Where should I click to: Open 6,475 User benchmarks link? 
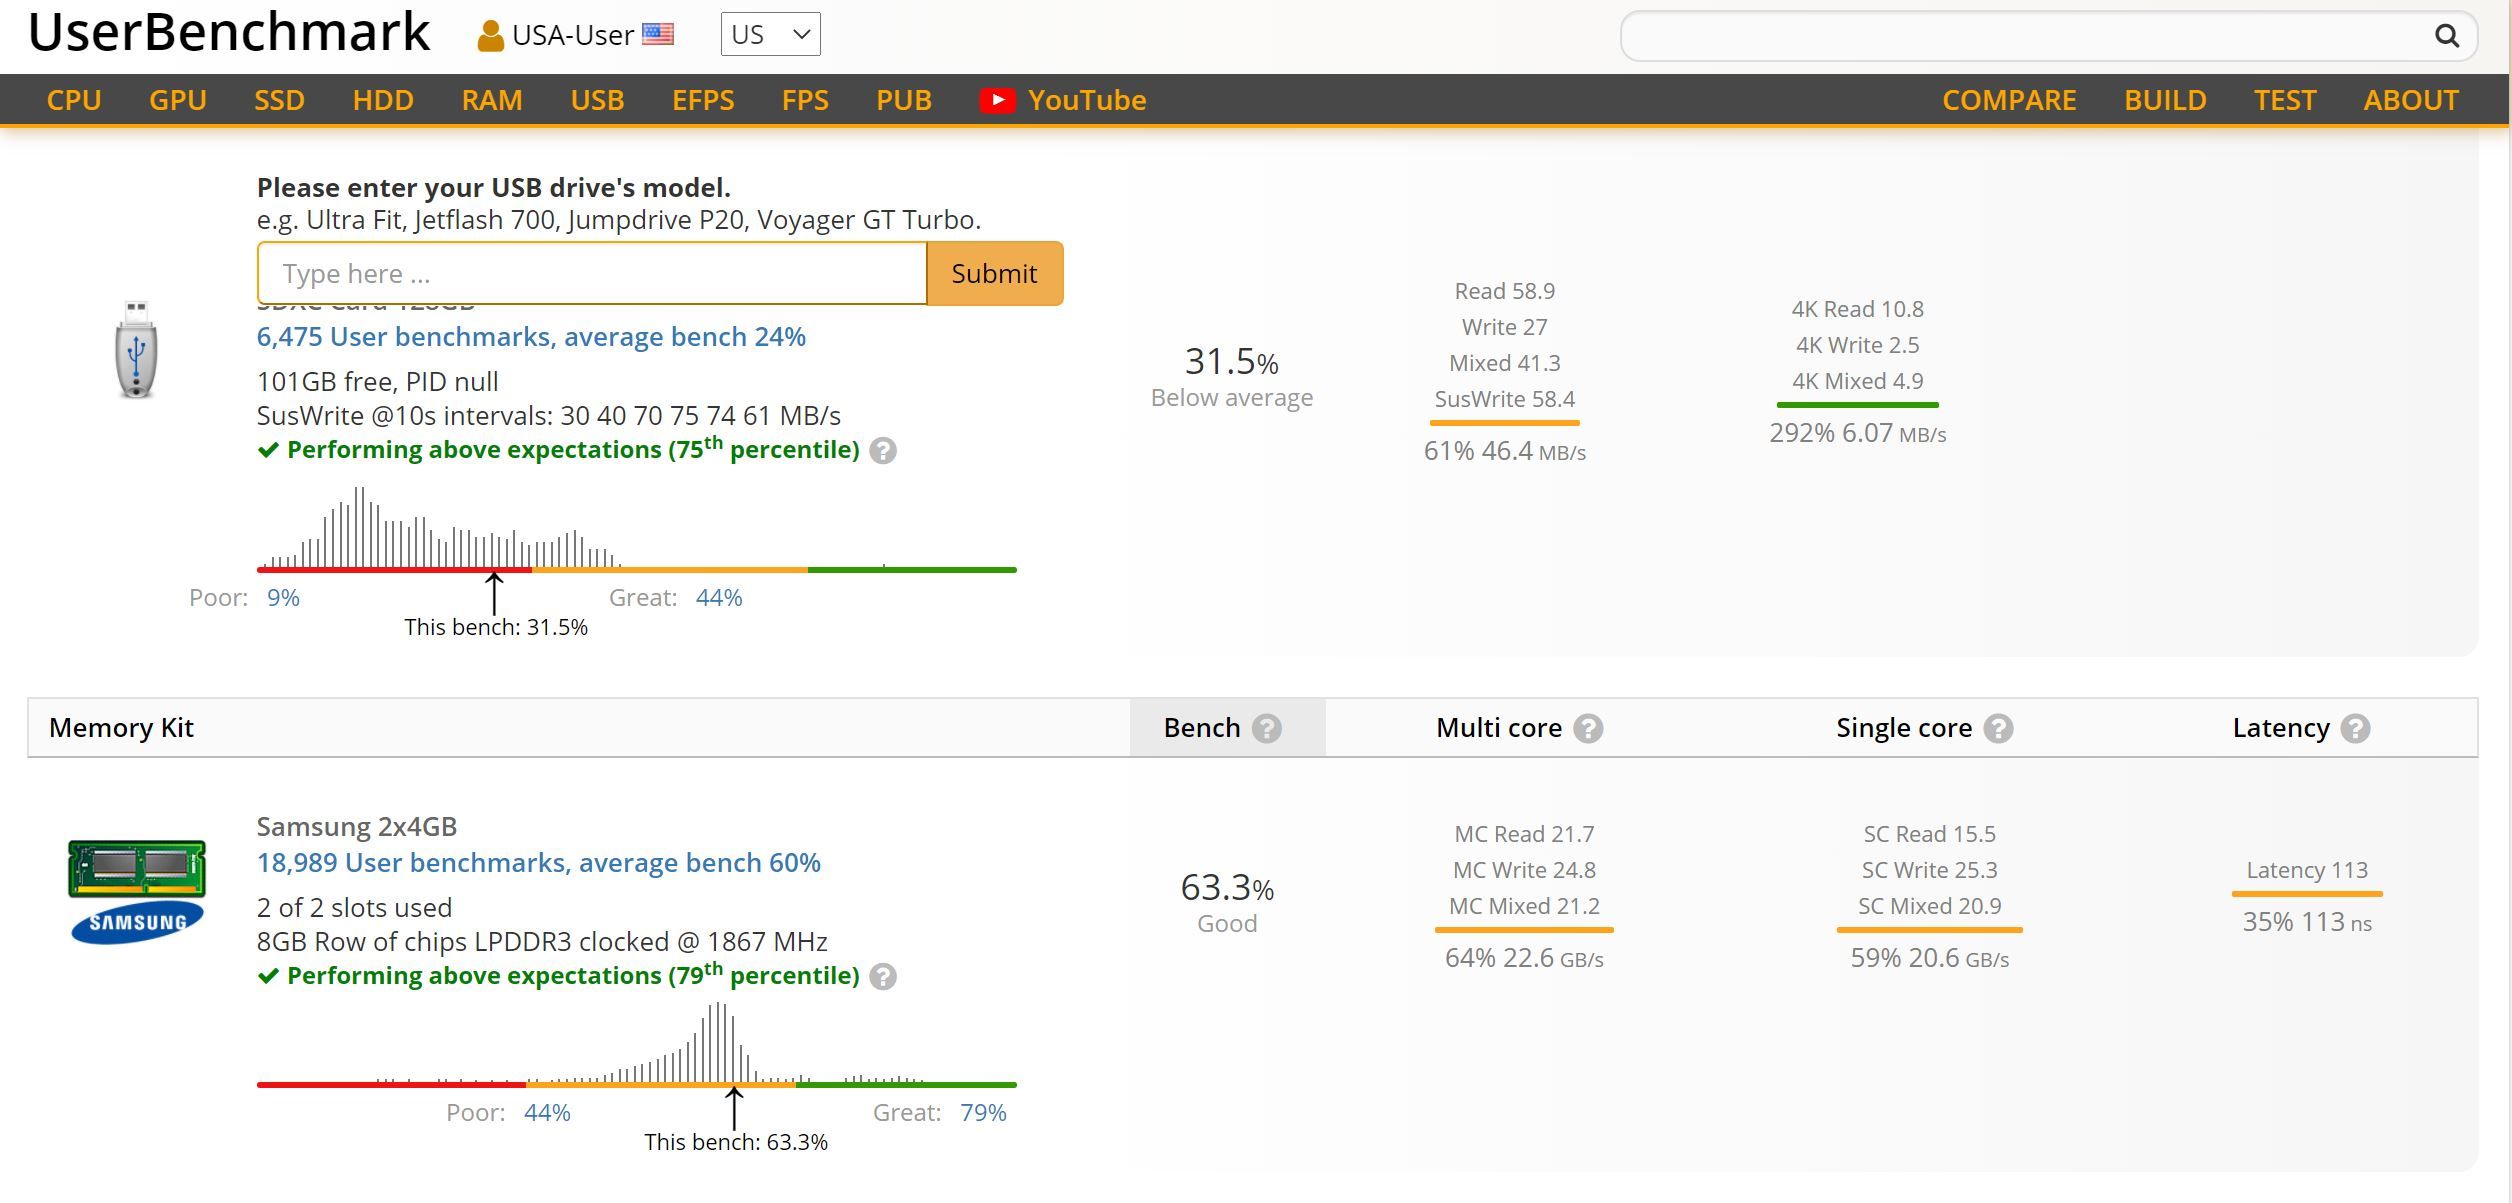pyautogui.click(x=531, y=337)
